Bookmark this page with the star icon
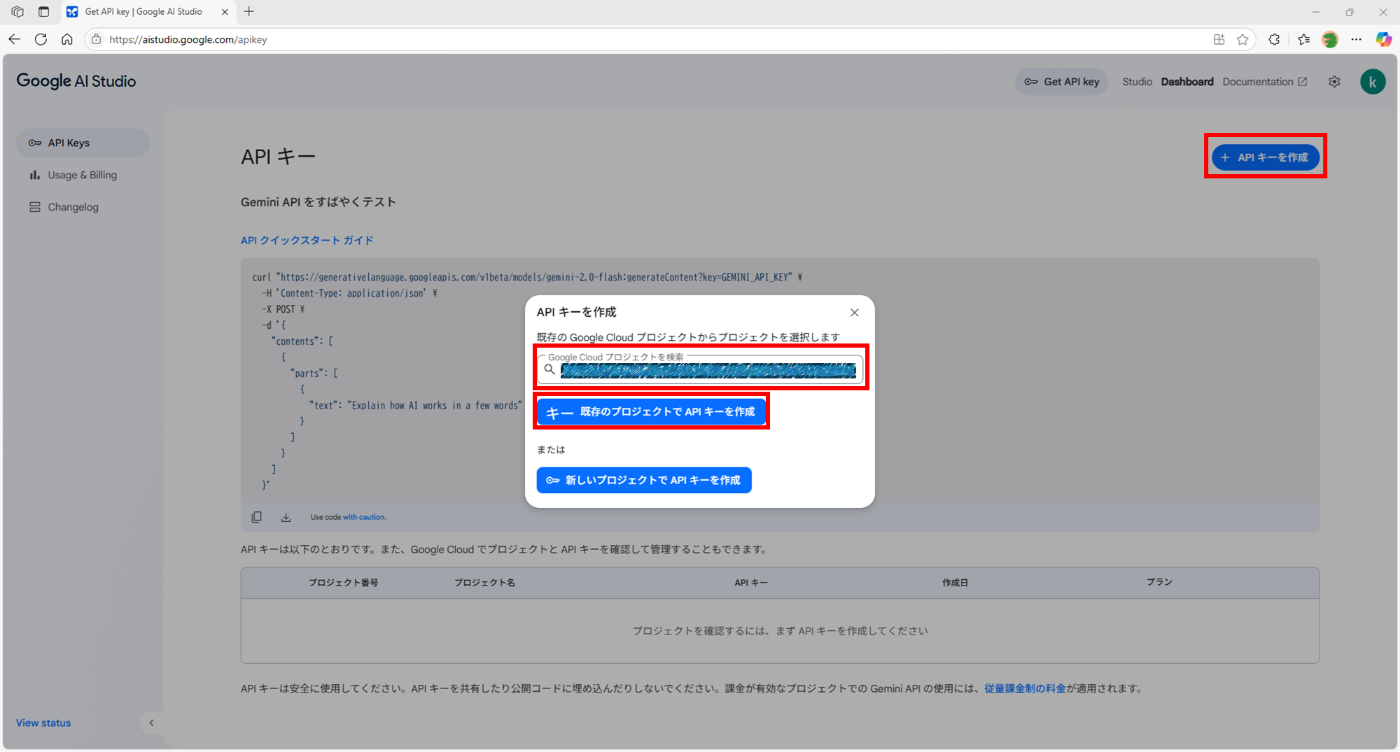 click(1243, 39)
